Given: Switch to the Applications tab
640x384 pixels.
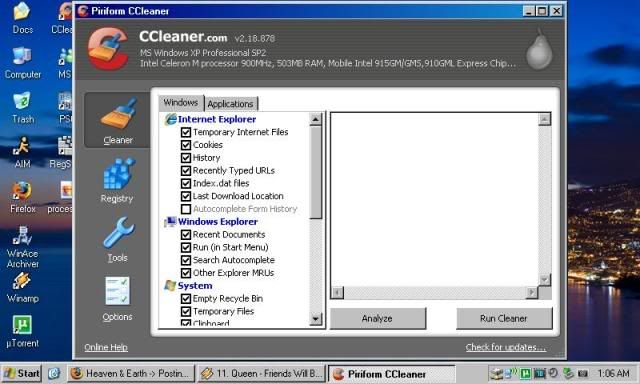Looking at the screenshot, I should tap(231, 104).
